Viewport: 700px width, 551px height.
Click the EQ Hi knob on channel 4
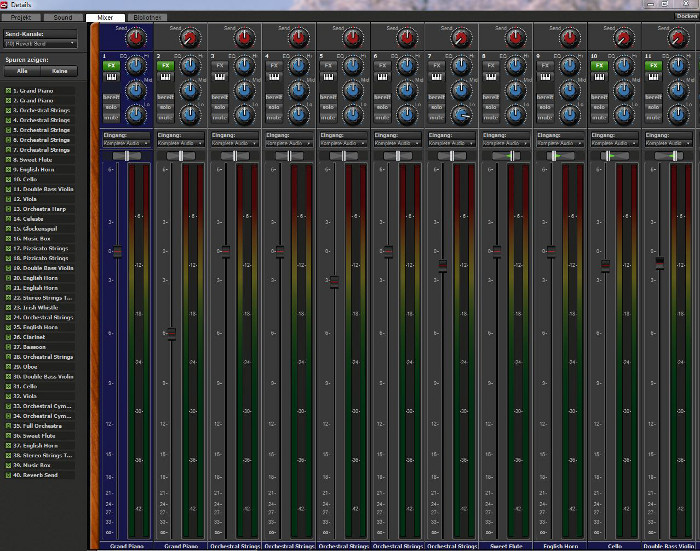tap(298, 66)
